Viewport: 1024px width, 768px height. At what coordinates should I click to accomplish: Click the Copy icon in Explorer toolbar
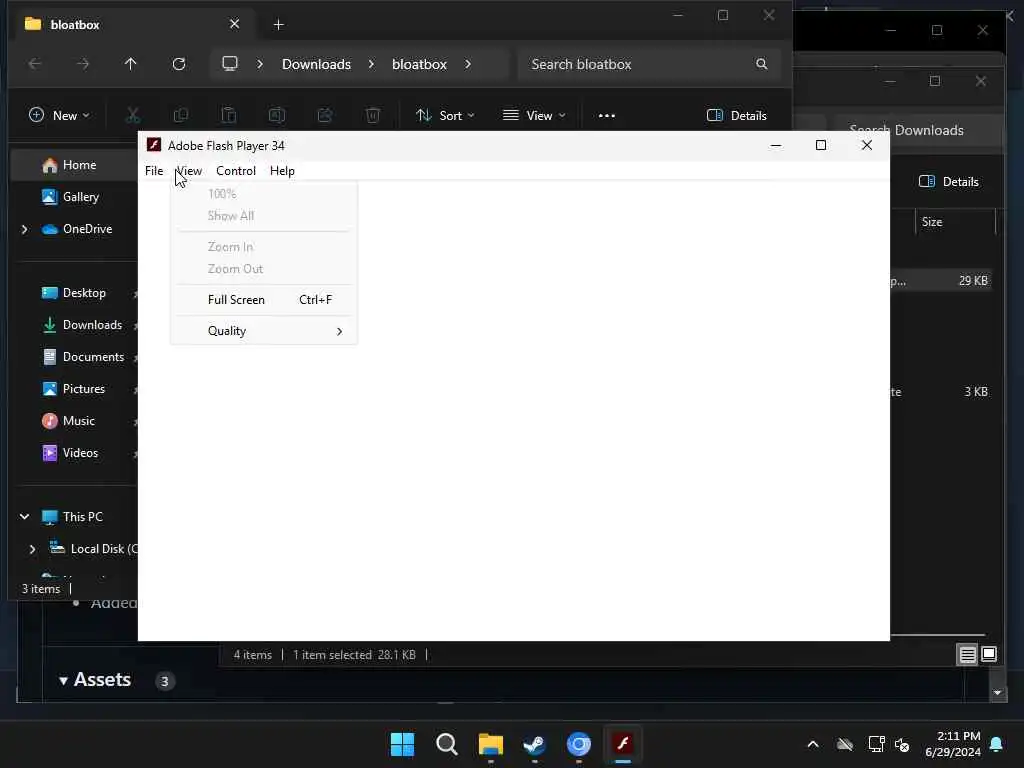click(x=181, y=116)
